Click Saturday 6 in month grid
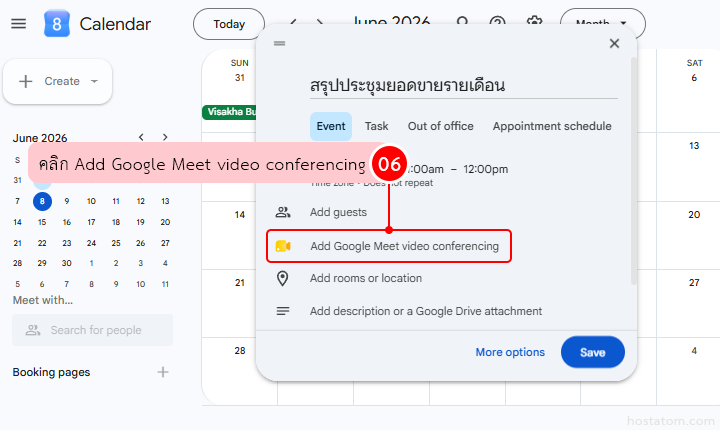This screenshot has width=720, height=430. coord(694,78)
